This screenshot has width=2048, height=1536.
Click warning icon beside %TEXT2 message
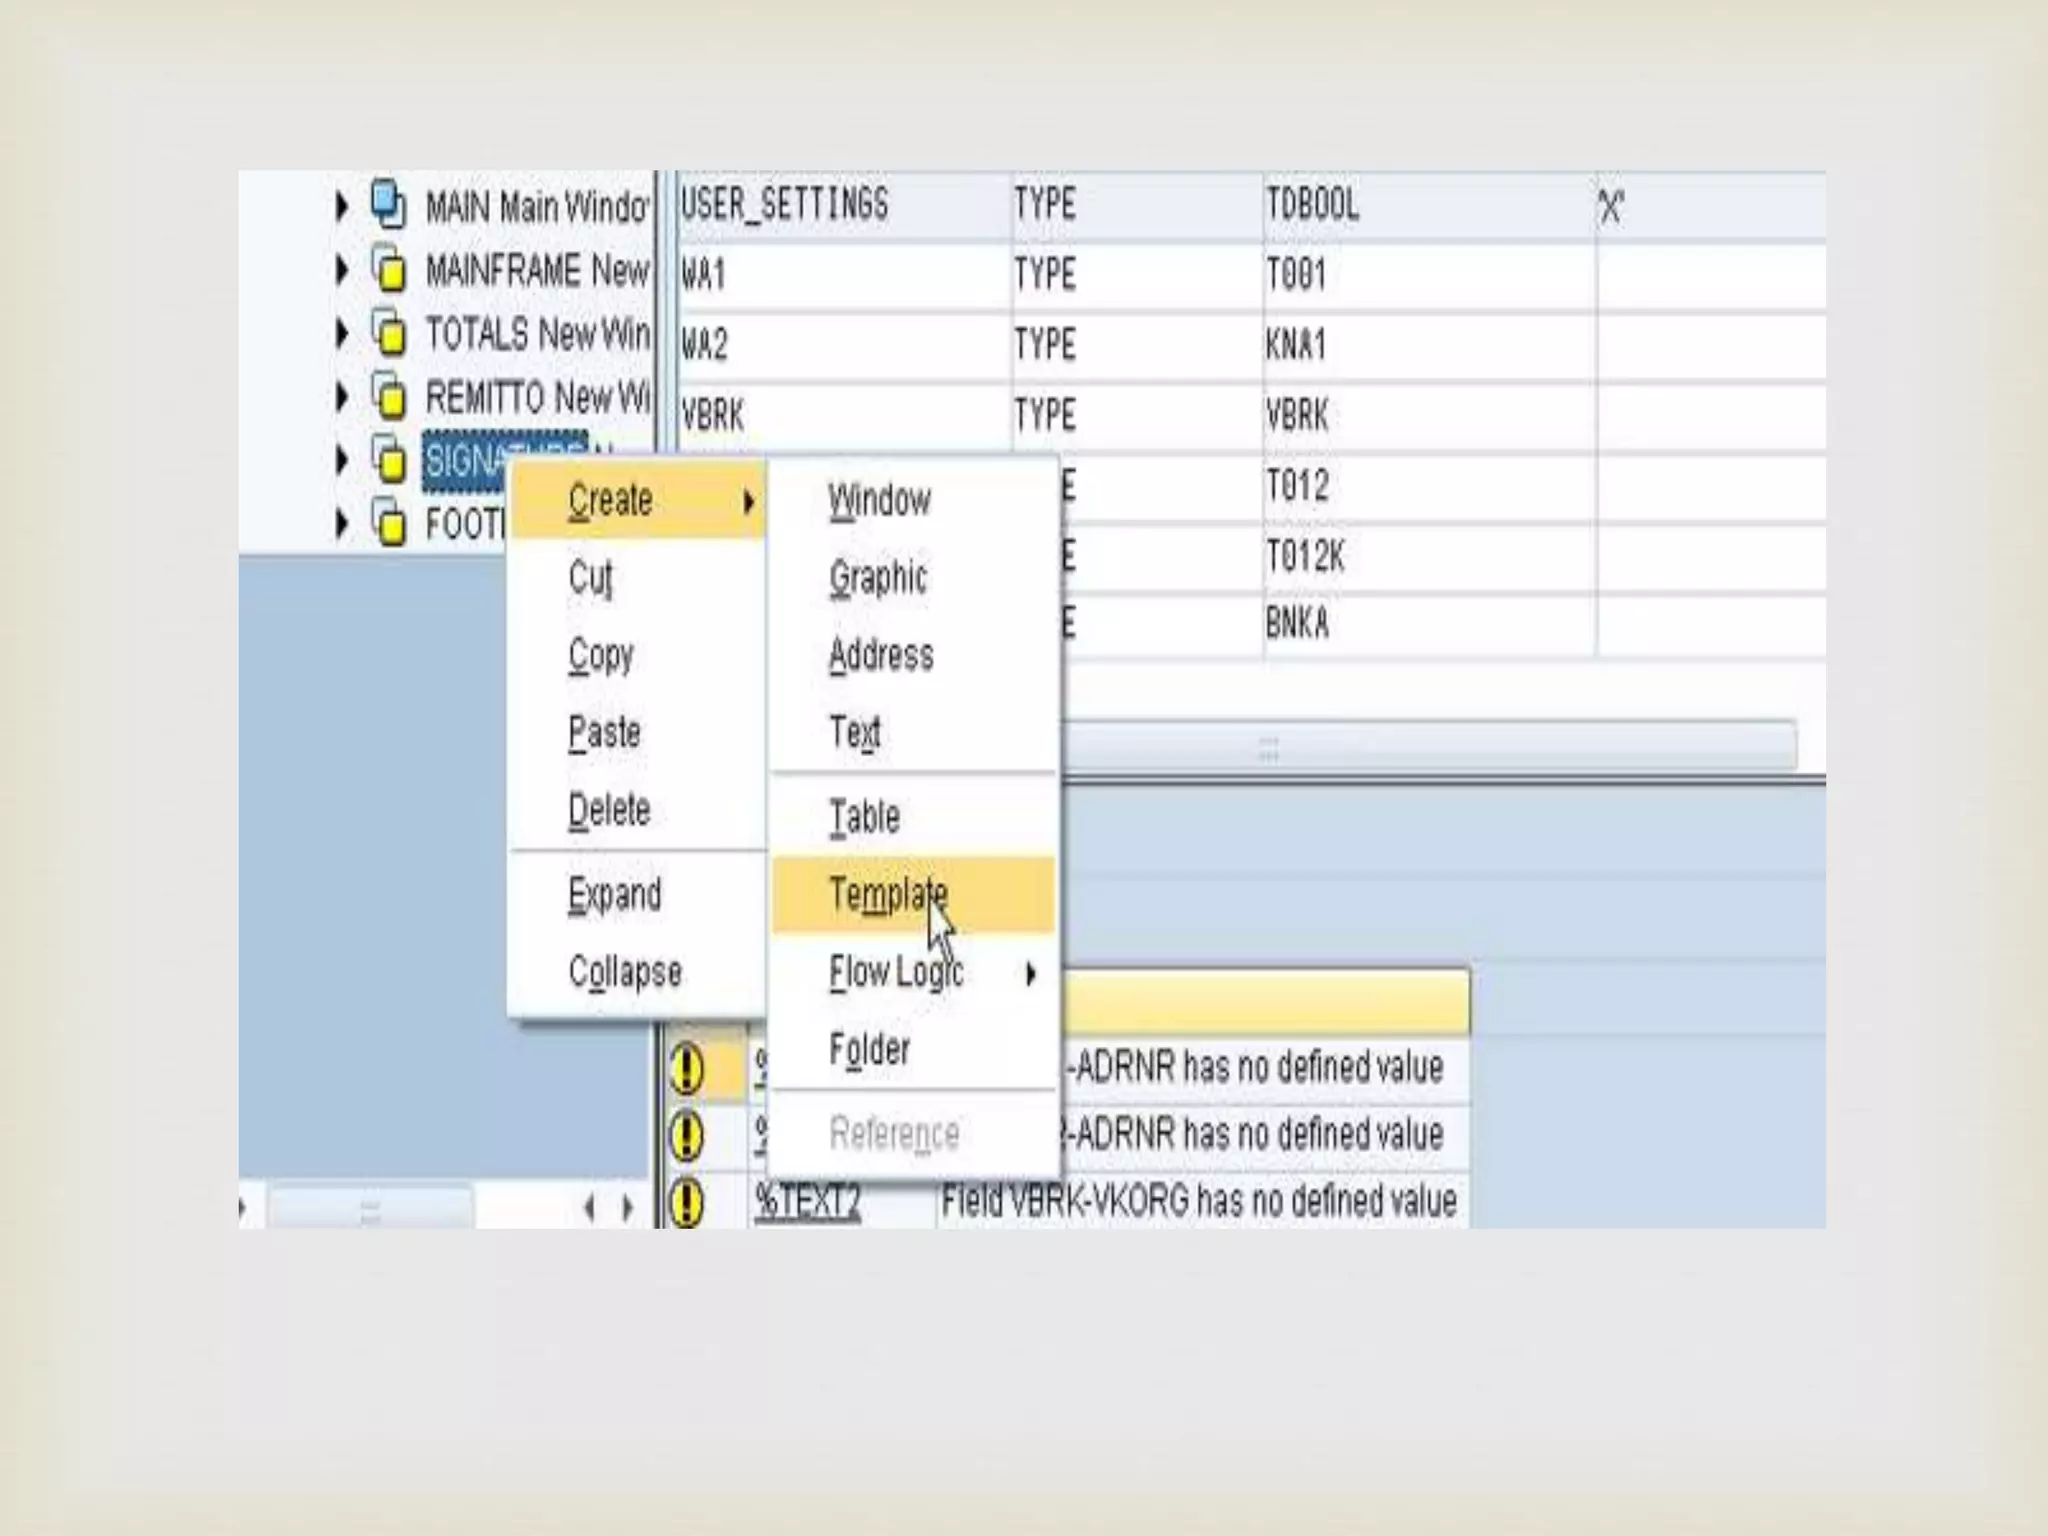[x=686, y=1200]
